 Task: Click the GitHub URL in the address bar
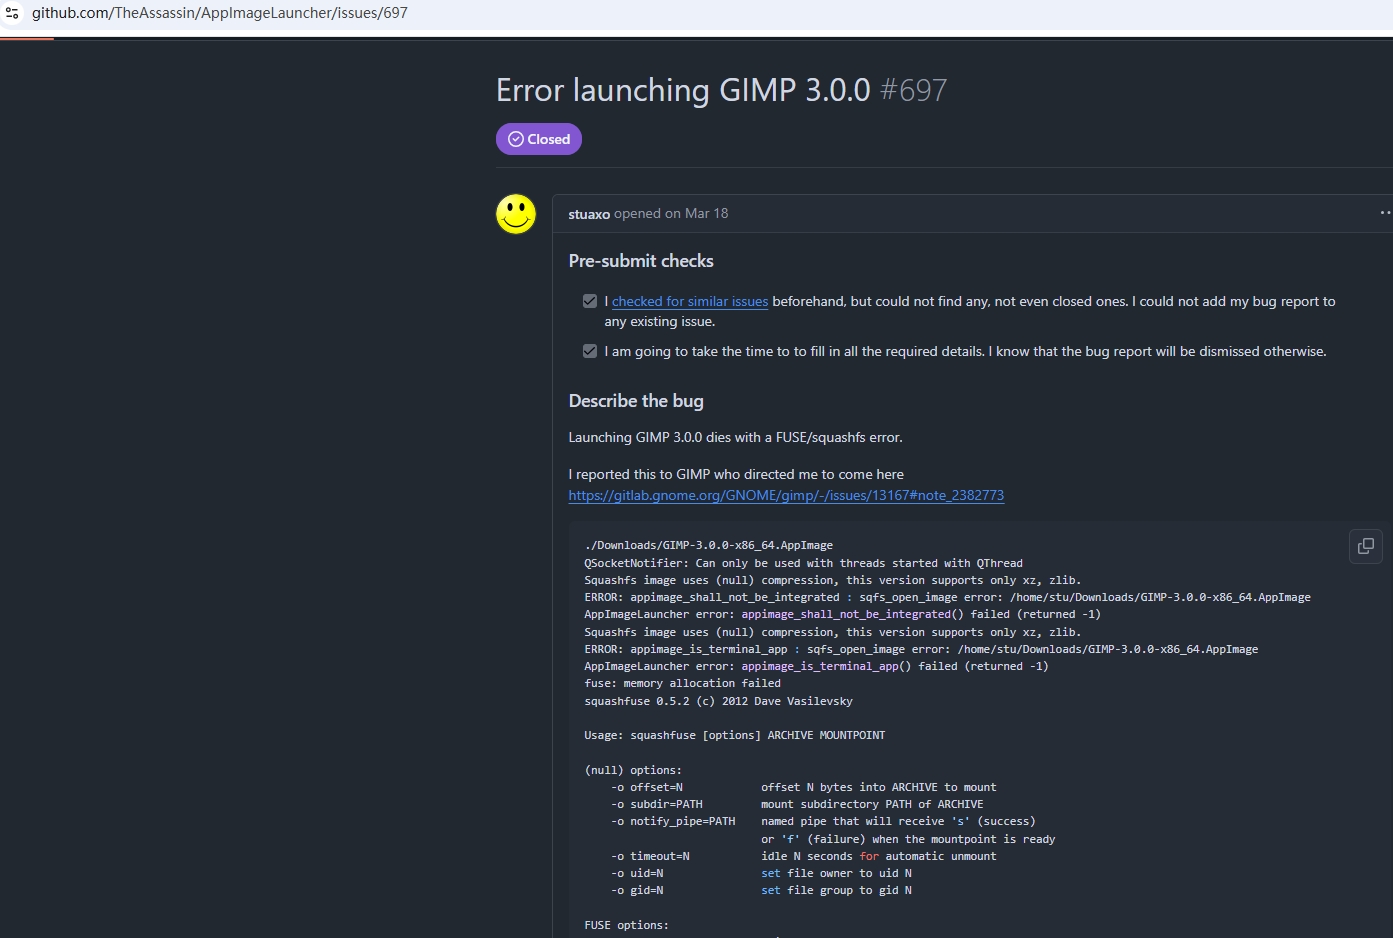point(220,13)
